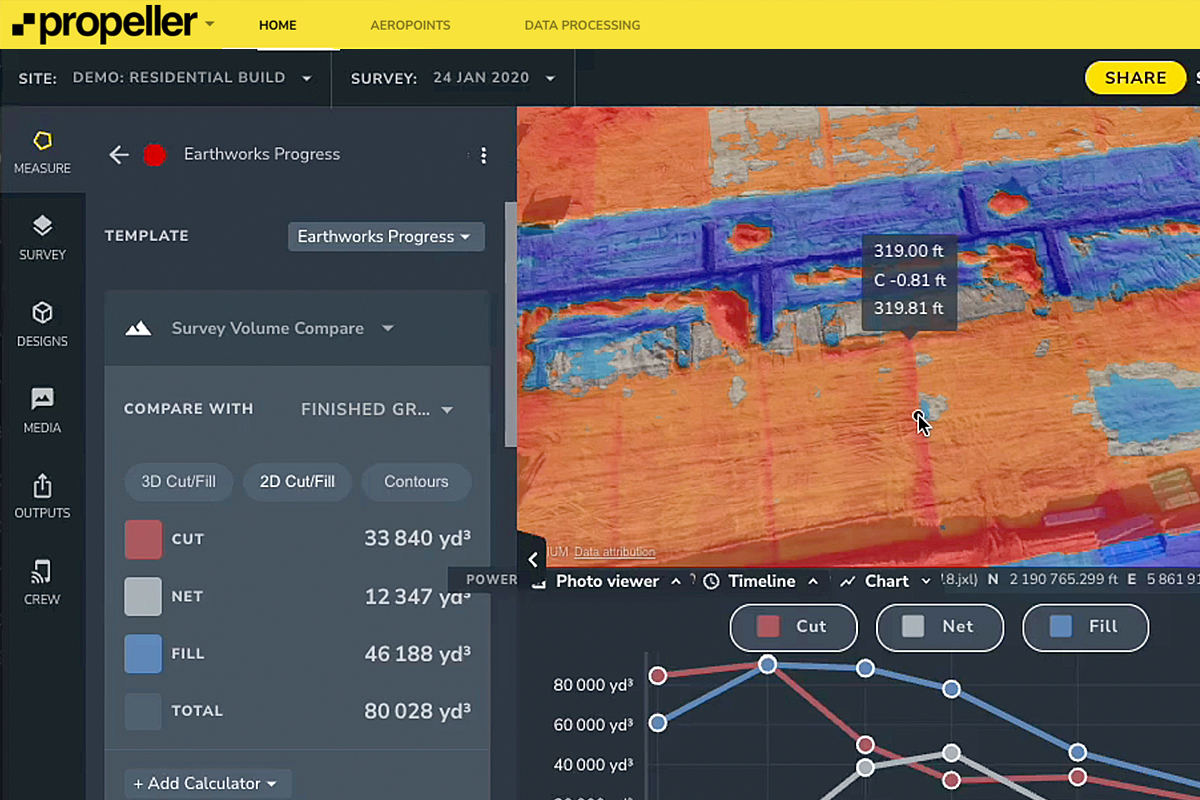
Task: Click the Fill blue color swatch
Action: click(x=143, y=653)
